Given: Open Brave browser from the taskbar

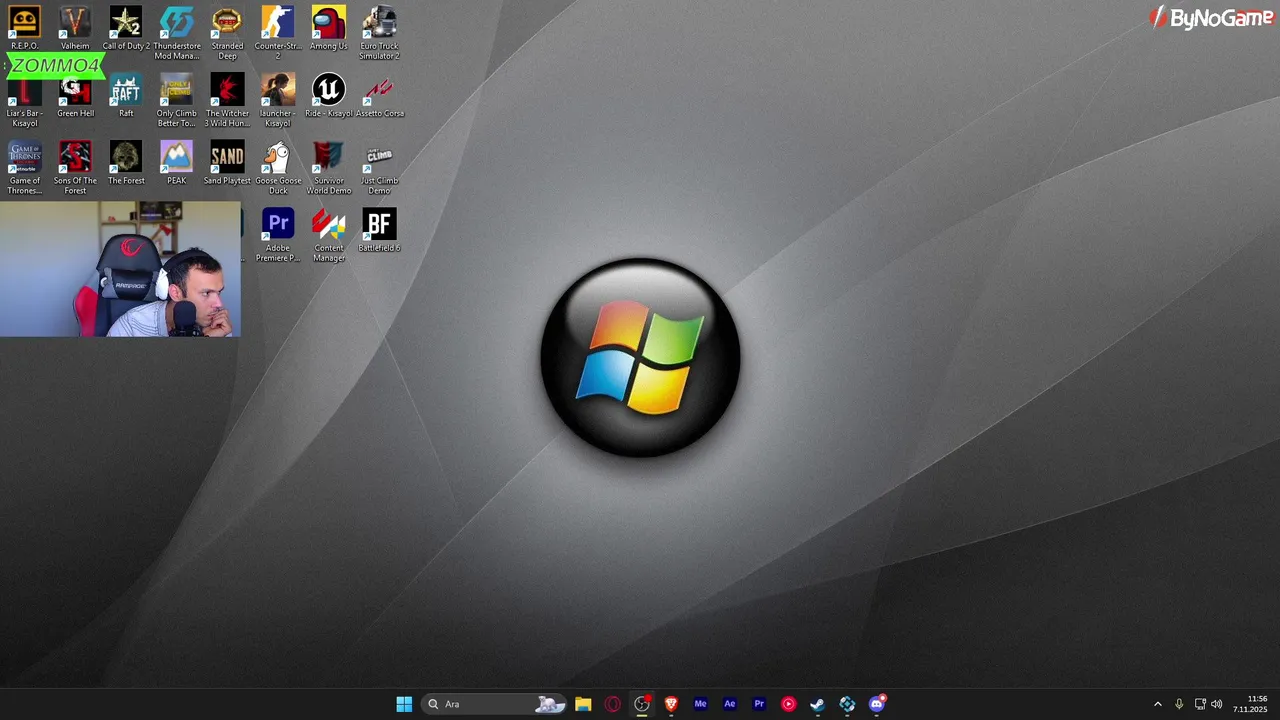Looking at the screenshot, I should pyautogui.click(x=671, y=704).
